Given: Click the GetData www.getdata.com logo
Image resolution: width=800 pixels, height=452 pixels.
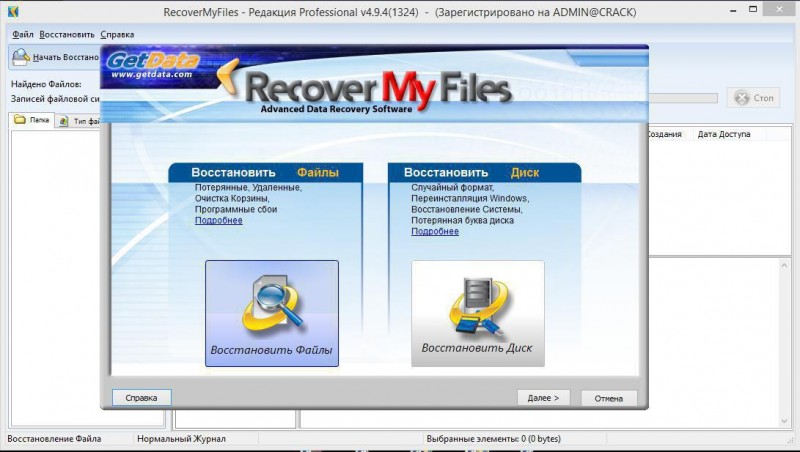Looking at the screenshot, I should [x=153, y=65].
